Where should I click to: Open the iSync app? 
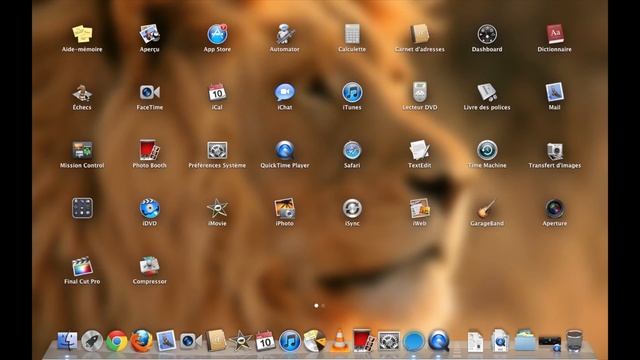[x=352, y=208]
